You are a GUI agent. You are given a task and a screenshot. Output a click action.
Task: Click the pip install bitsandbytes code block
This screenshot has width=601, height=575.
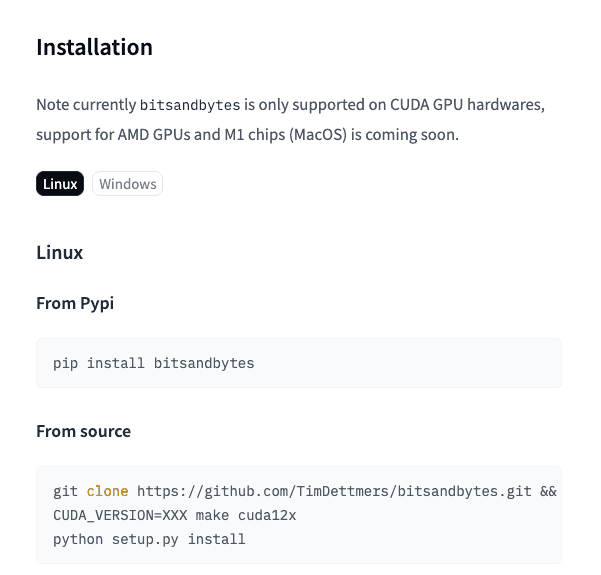299,363
